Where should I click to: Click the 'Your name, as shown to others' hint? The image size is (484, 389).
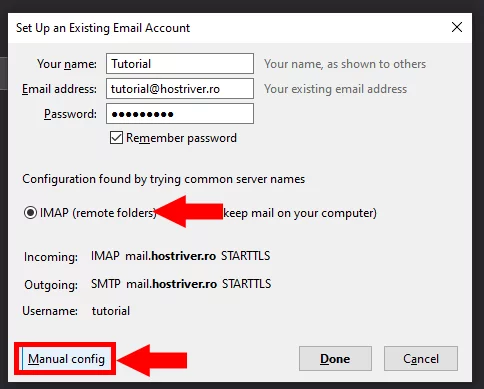(x=345, y=64)
